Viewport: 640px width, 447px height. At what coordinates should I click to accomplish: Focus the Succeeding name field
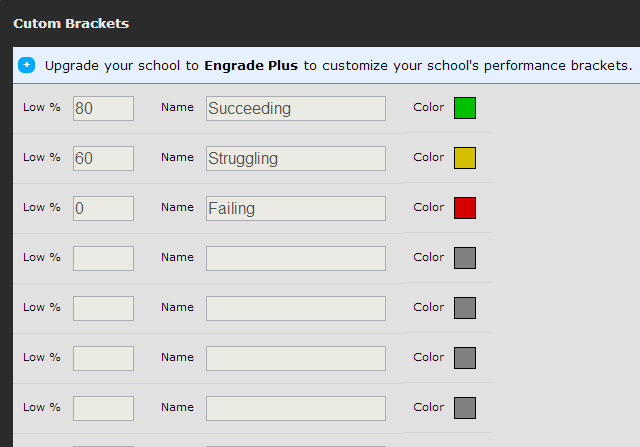click(x=296, y=109)
